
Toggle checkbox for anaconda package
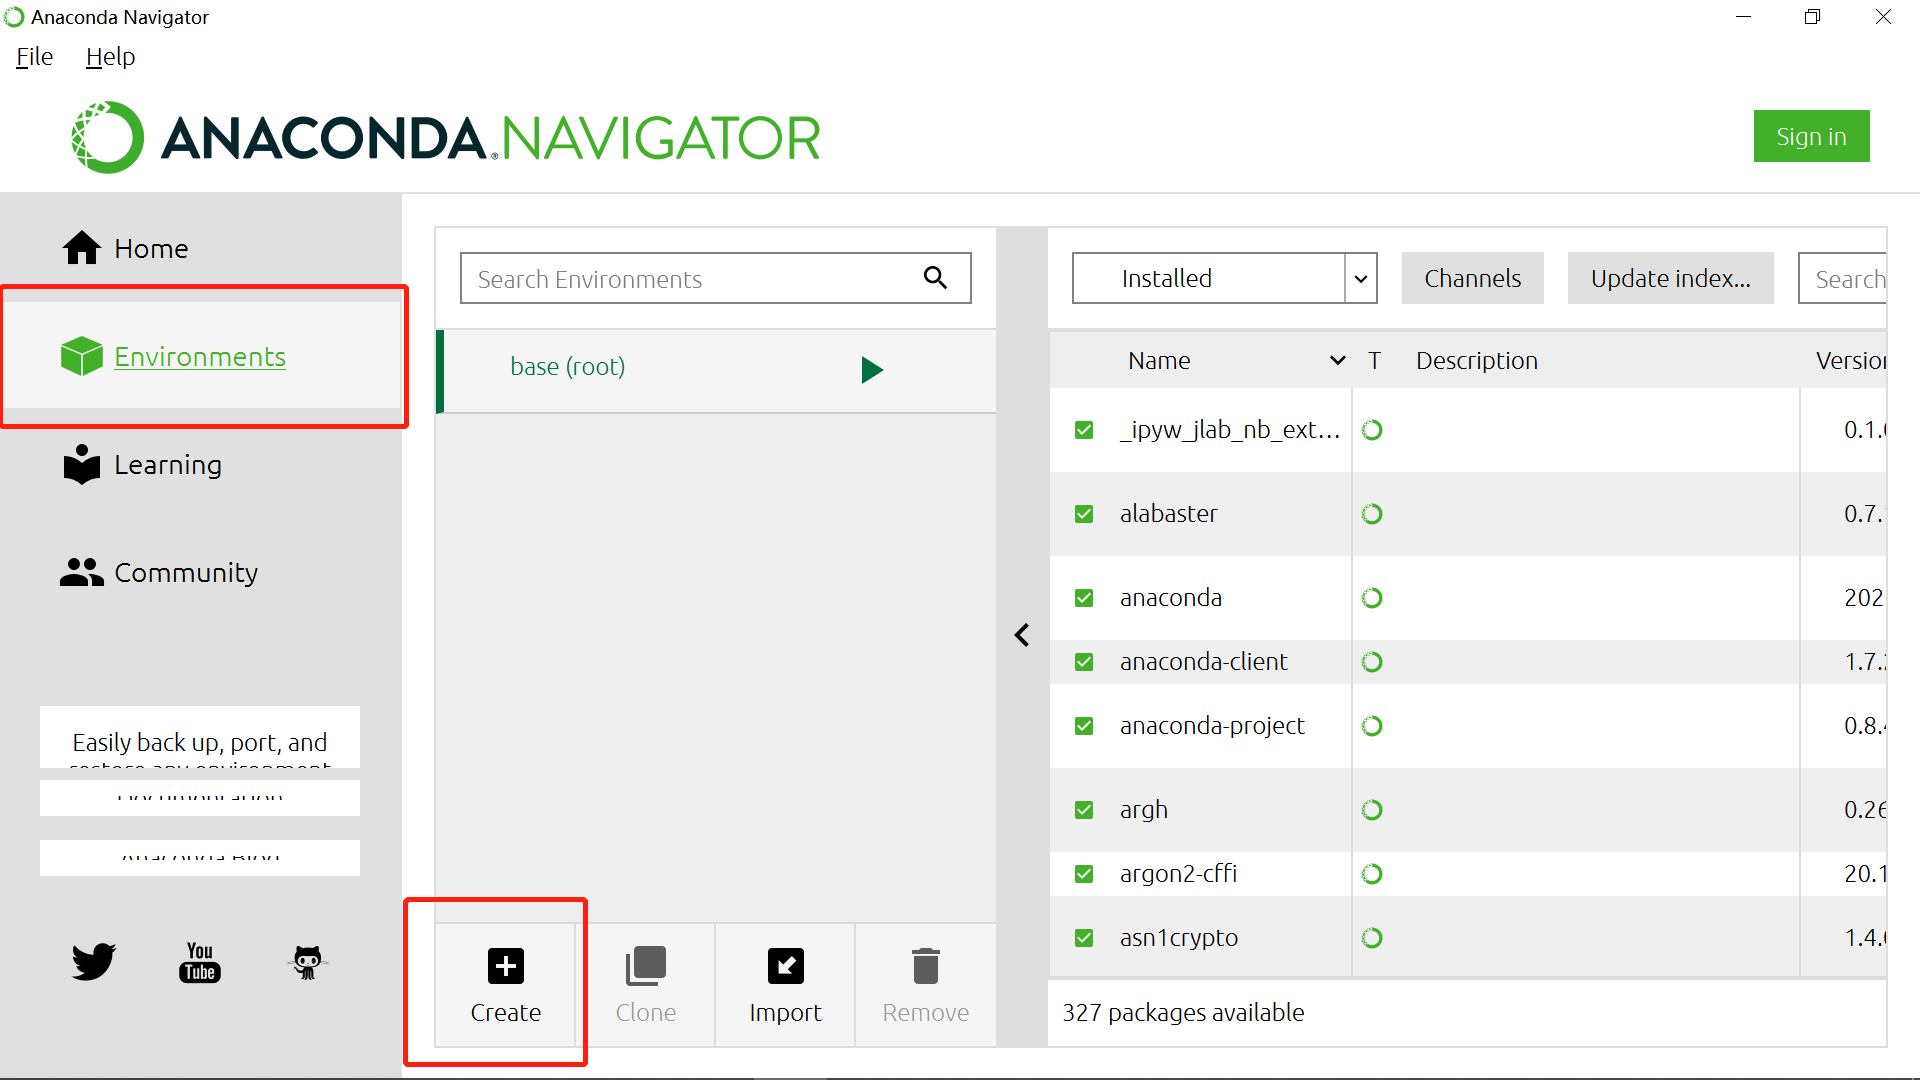1085,597
